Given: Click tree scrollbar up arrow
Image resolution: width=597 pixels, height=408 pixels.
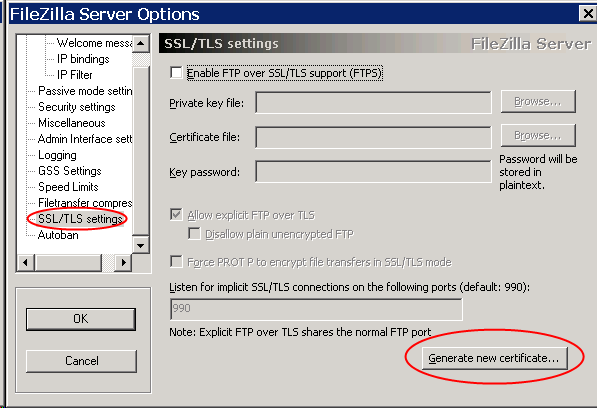Looking at the screenshot, I should pyautogui.click(x=141, y=43).
